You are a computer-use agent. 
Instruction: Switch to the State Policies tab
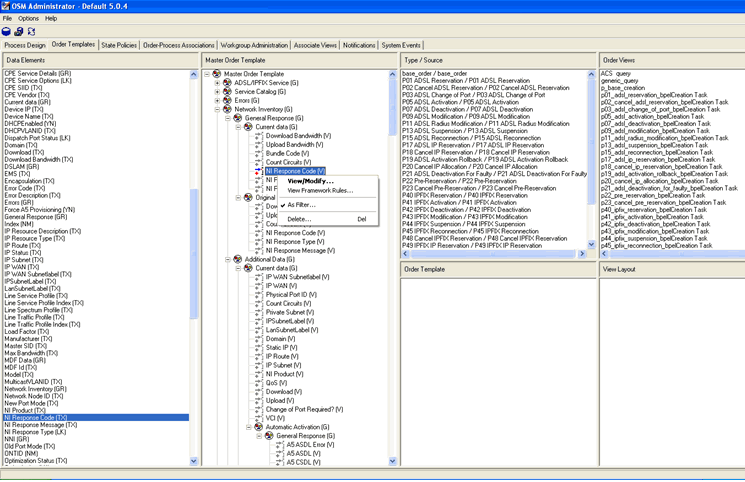coord(119,45)
